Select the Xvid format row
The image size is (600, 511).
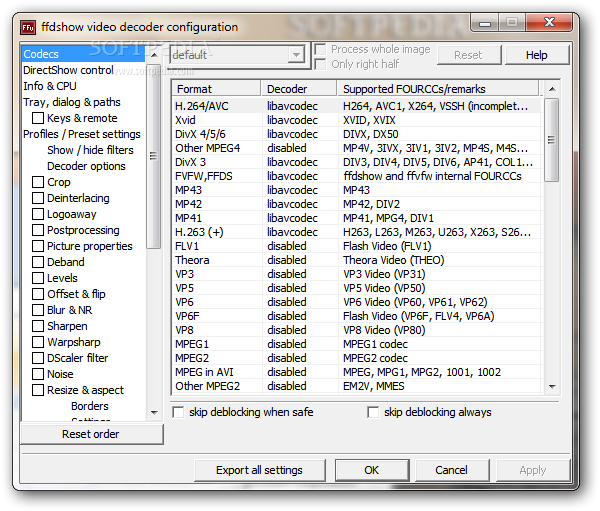(357, 120)
